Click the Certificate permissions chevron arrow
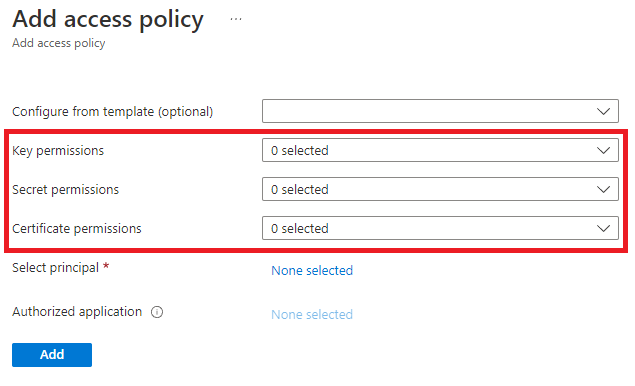 [603, 228]
